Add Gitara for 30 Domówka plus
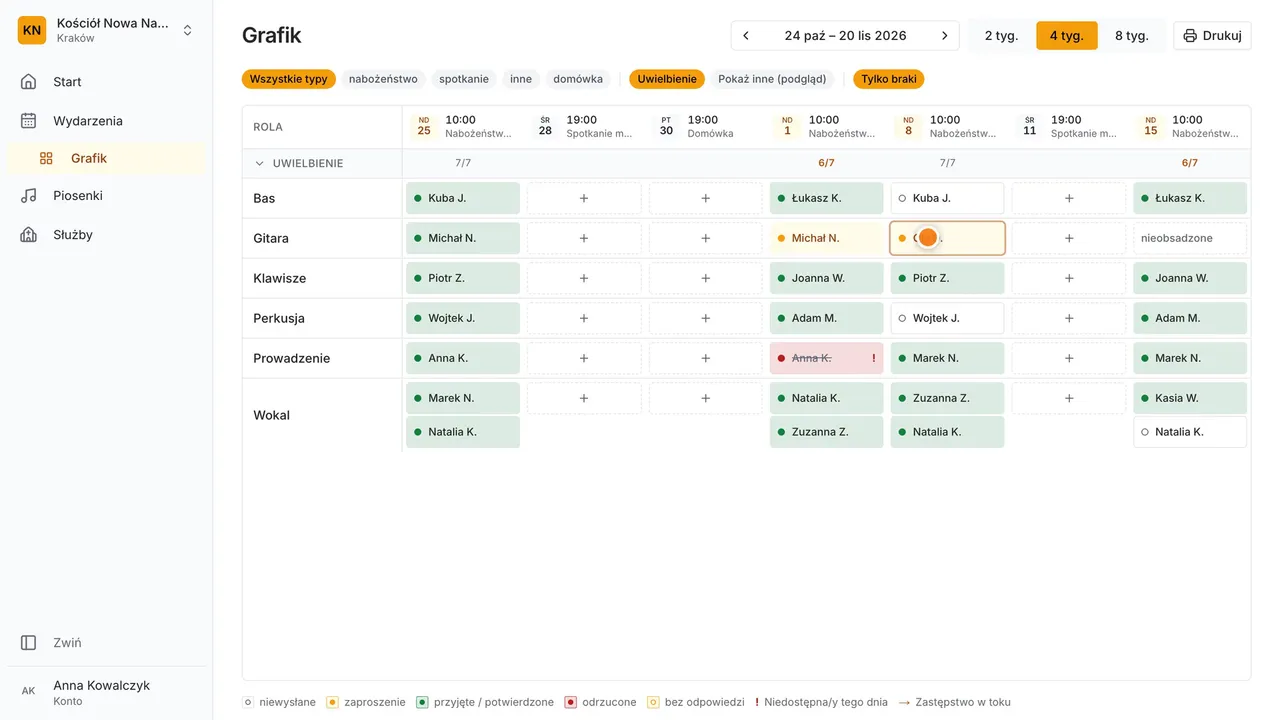The width and height of the screenshot is (1280, 720). [x=705, y=238]
